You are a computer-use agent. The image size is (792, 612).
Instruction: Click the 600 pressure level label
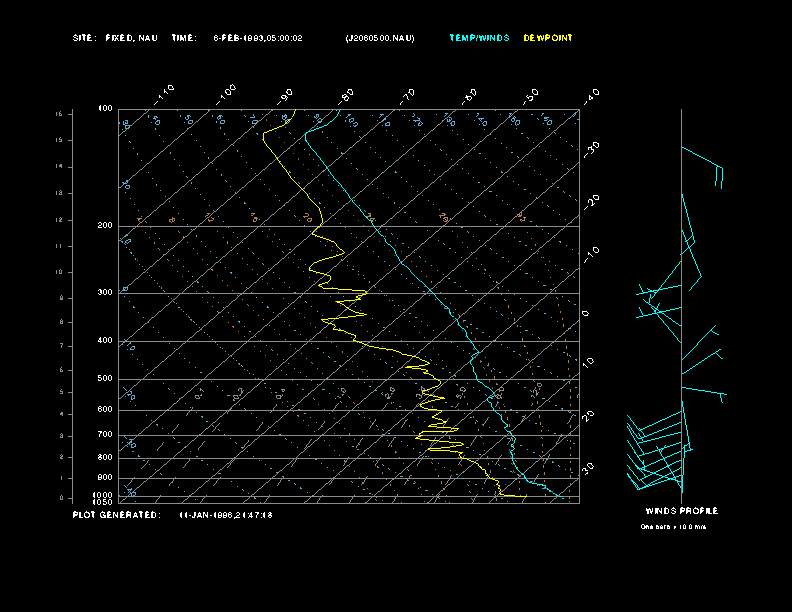tap(105, 410)
